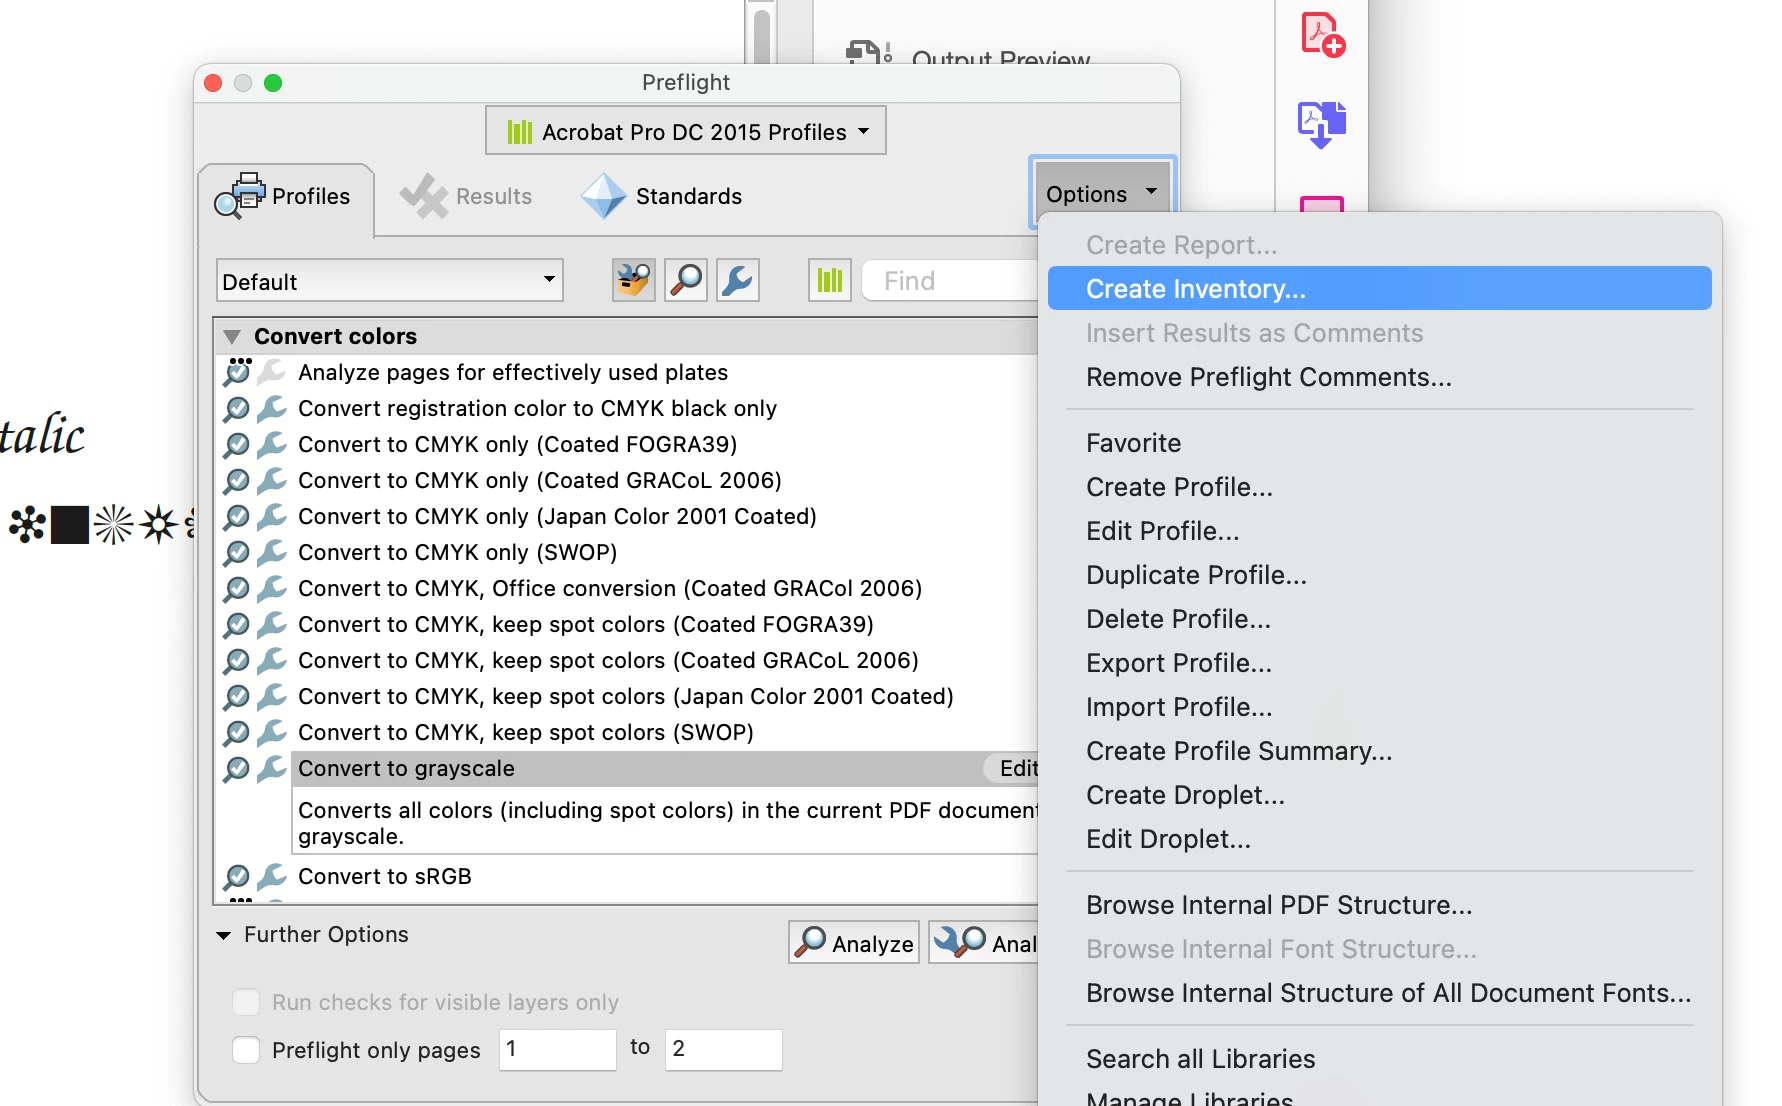The image size is (1782, 1106).
Task: Click the Output Preview tool icon behind dialog
Action: tap(869, 52)
